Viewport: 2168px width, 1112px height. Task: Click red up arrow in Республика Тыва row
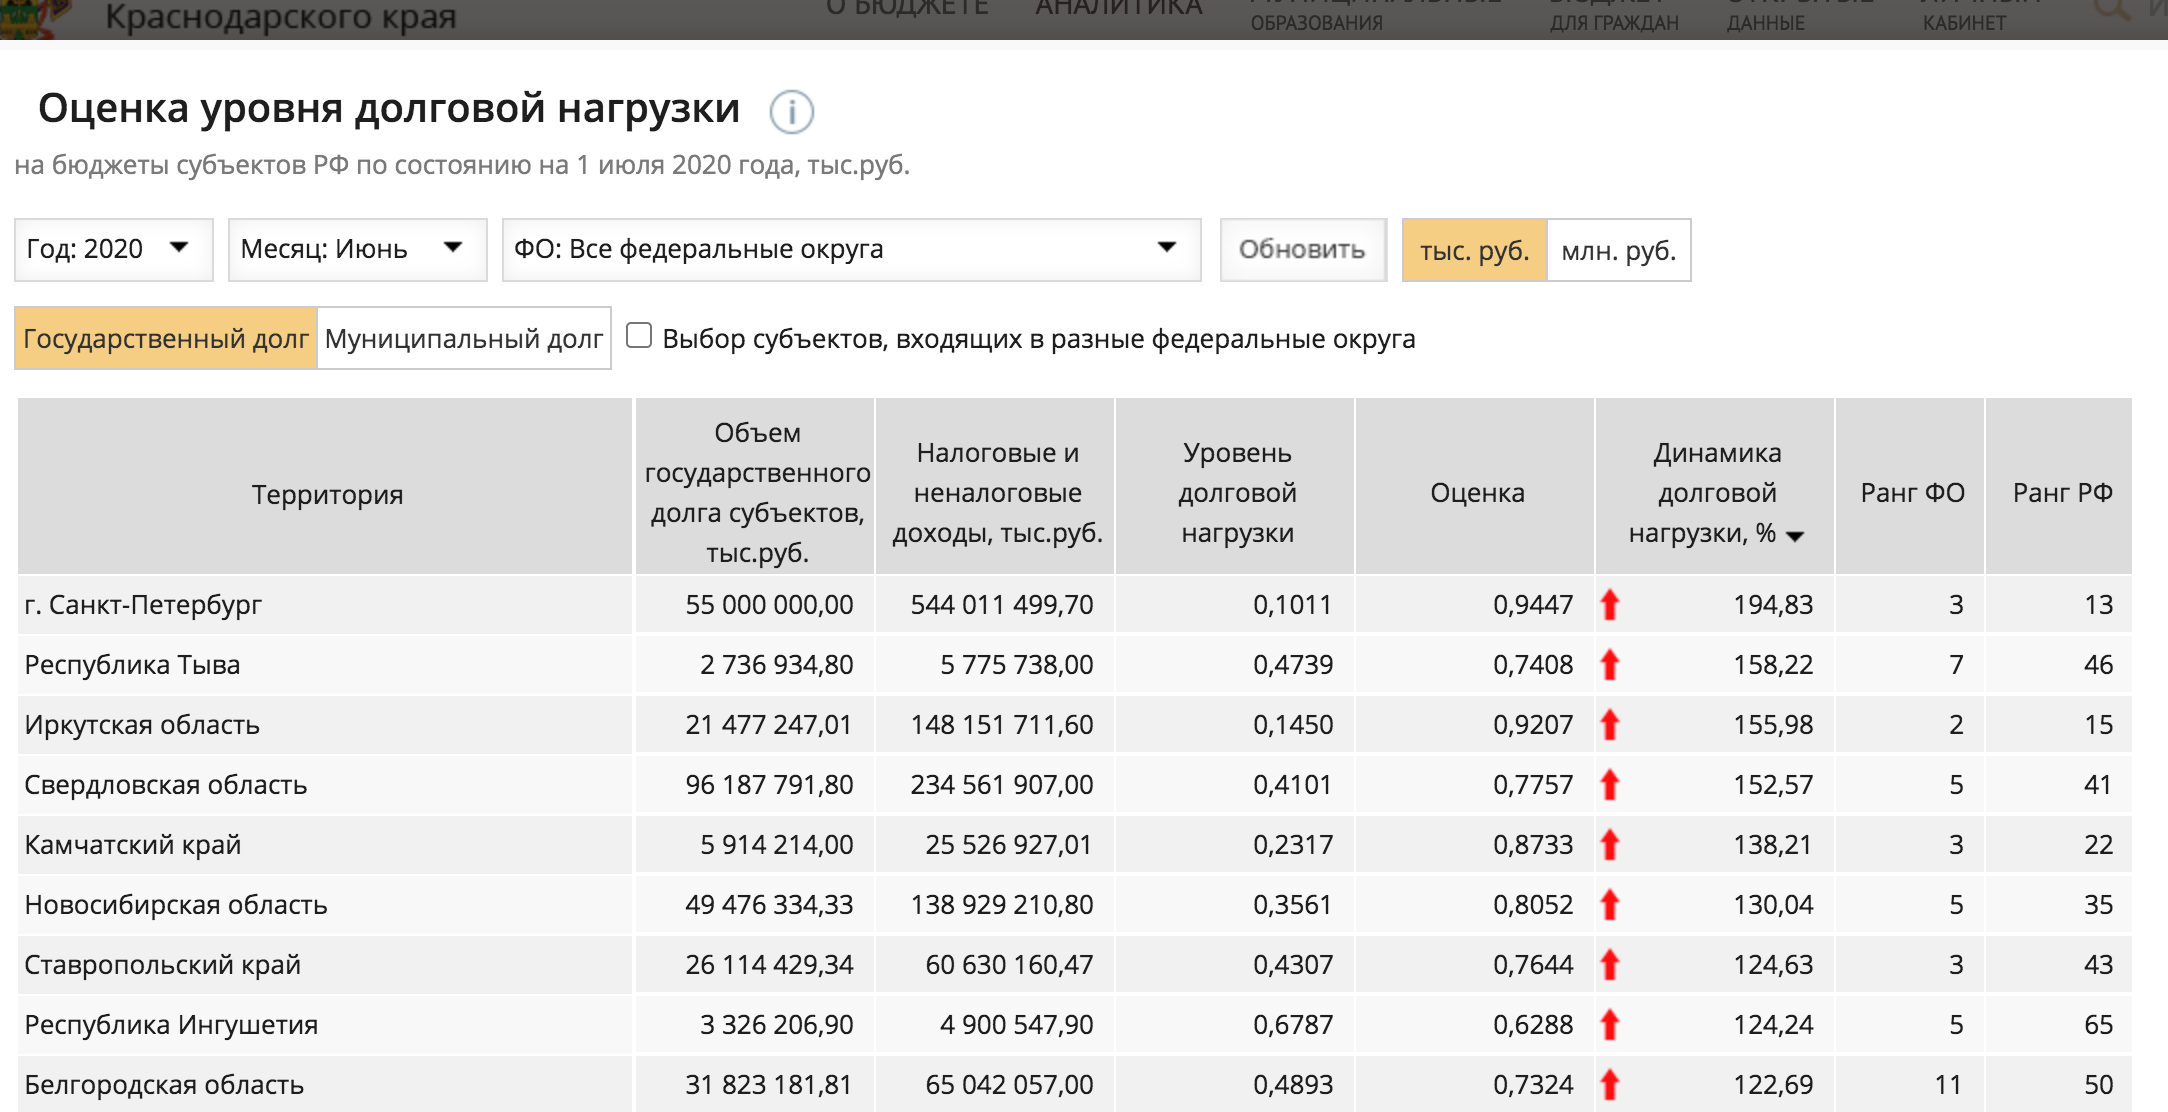pos(1609,665)
